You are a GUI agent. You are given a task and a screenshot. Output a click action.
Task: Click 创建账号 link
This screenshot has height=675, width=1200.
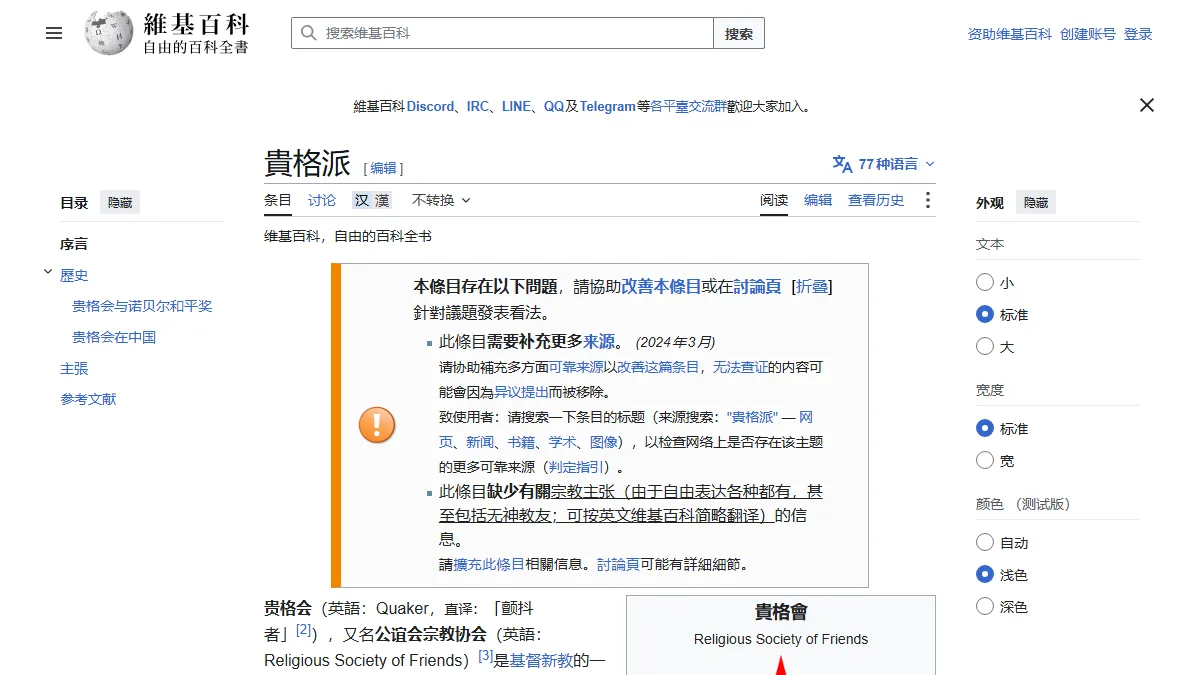[x=1088, y=34]
